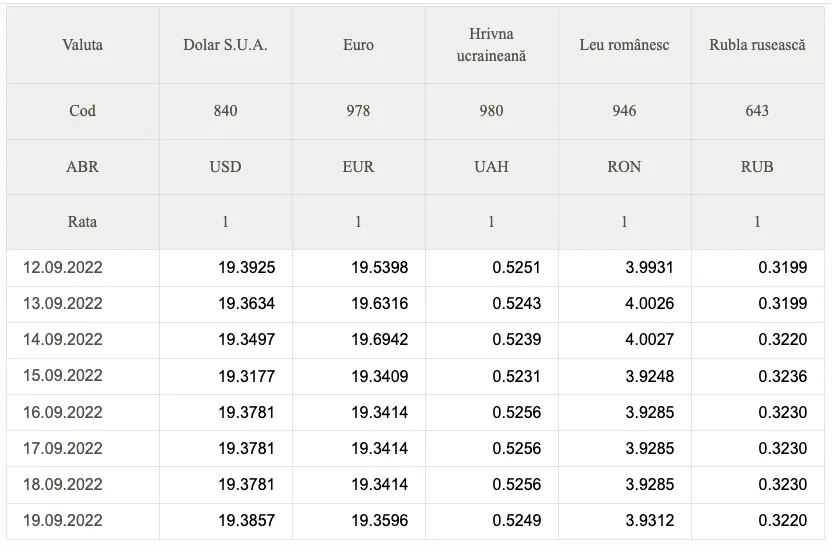Viewport: 832px width, 546px height.
Task: Click EUR rate 19.3596
Action: pyautogui.click(x=380, y=521)
